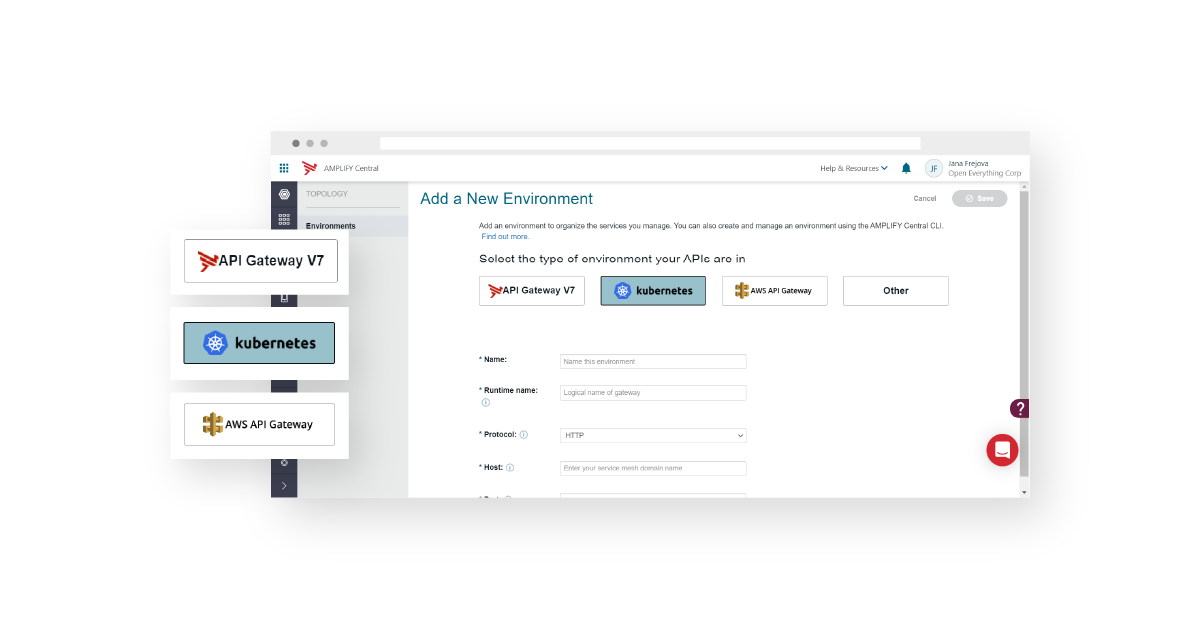Screen dimensions: 1201x628
Task: Open the red chat widget button
Action: [1002, 450]
